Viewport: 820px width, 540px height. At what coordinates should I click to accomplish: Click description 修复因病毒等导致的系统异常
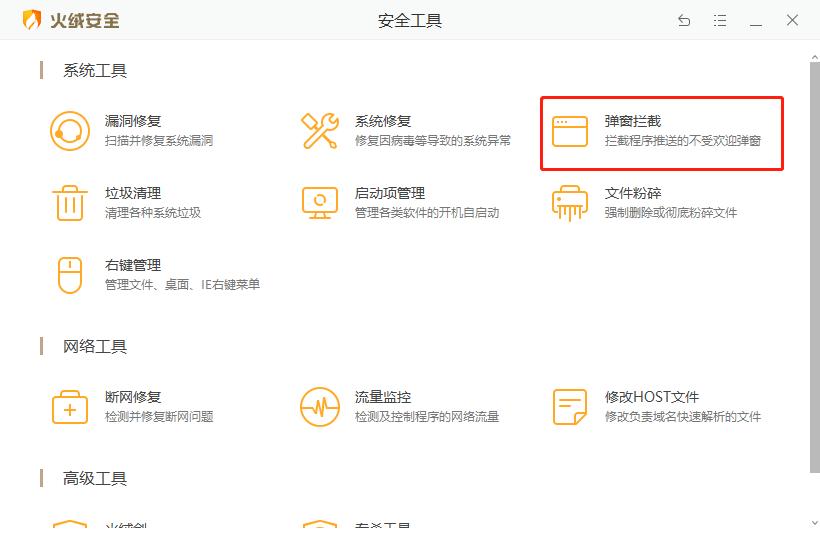pos(432,141)
